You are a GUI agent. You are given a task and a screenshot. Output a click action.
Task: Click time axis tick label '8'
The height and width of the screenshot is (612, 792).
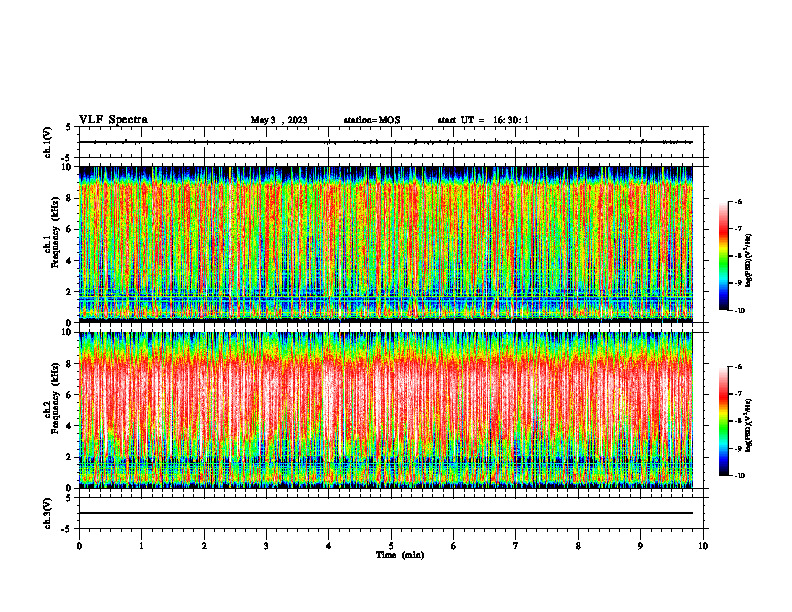click(x=578, y=546)
